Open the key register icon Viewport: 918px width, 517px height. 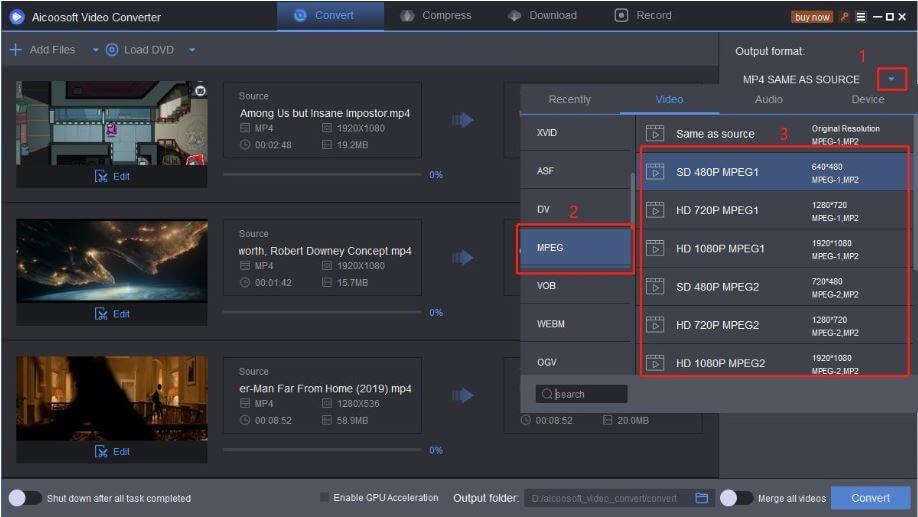(x=844, y=17)
